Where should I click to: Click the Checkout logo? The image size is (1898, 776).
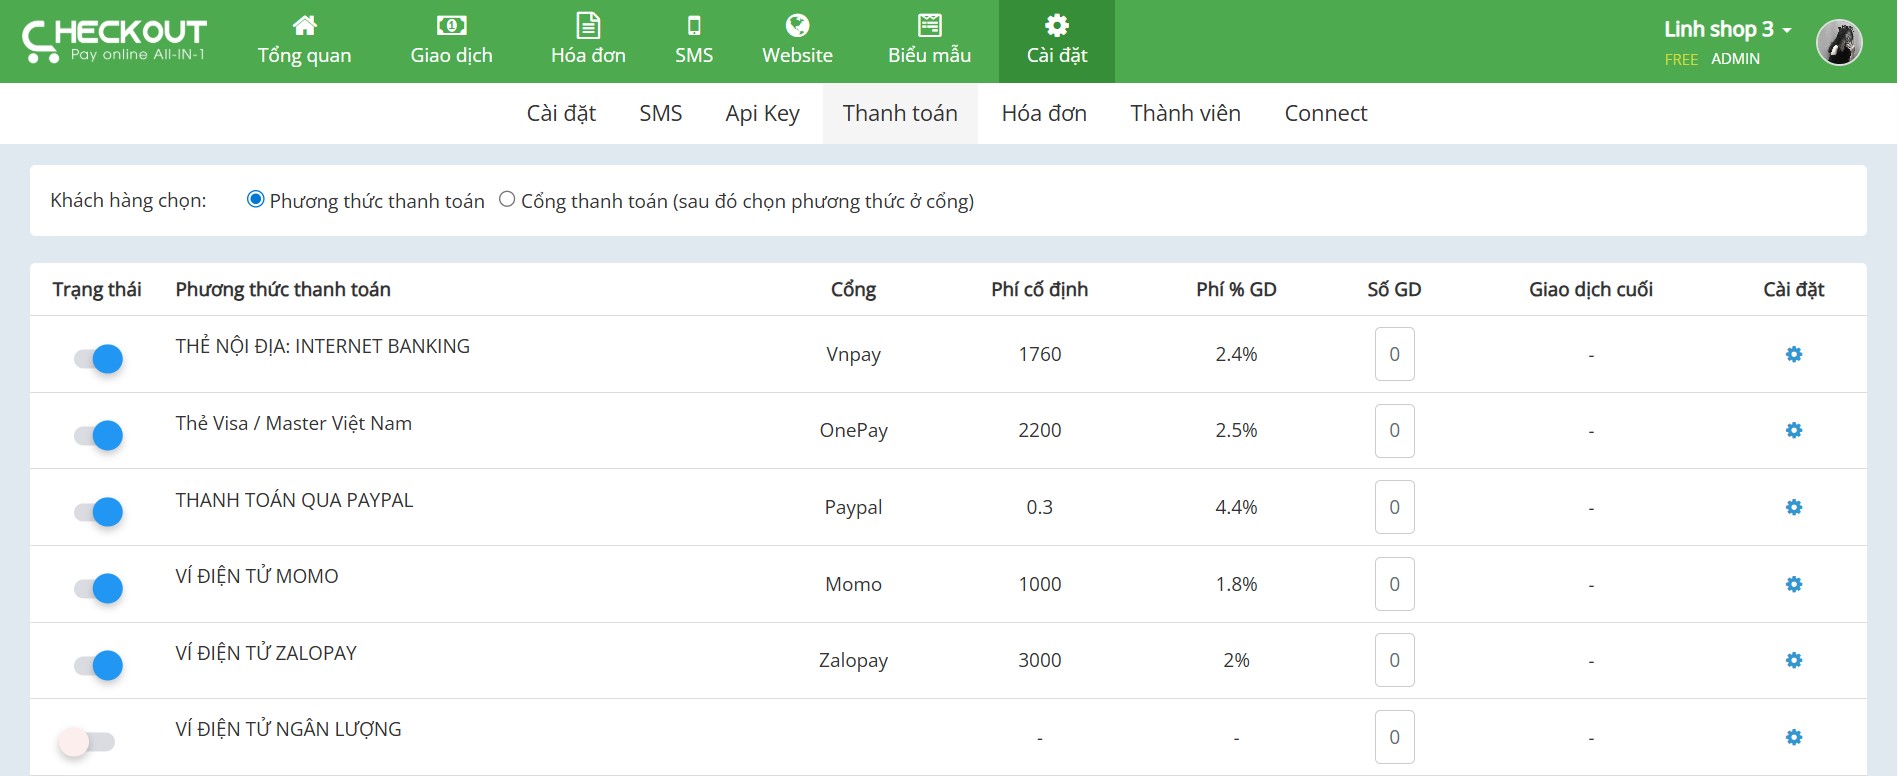[x=114, y=41]
